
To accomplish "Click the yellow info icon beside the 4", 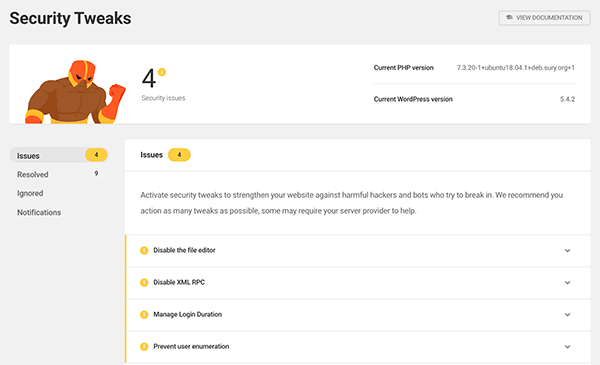I will click(x=162, y=72).
